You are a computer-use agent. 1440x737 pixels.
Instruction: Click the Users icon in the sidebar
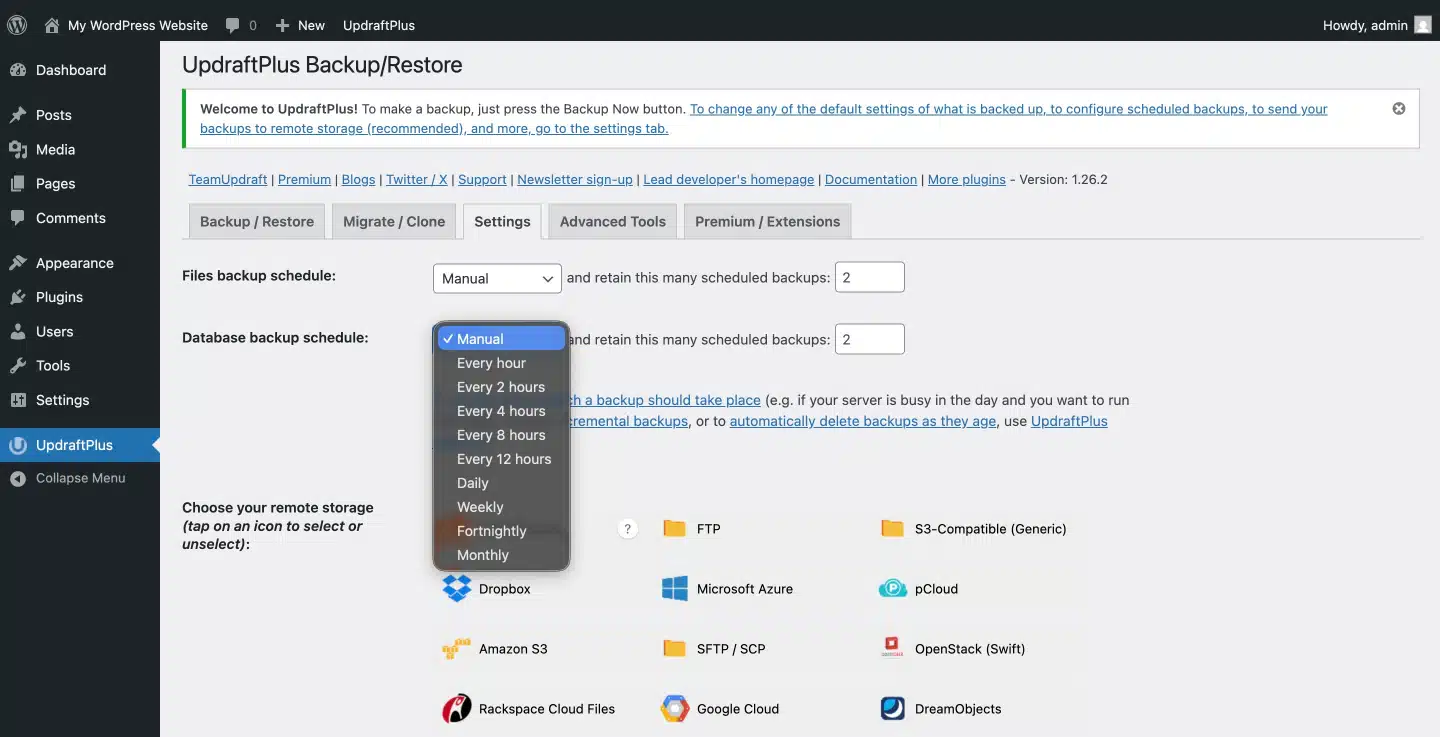click(x=18, y=331)
